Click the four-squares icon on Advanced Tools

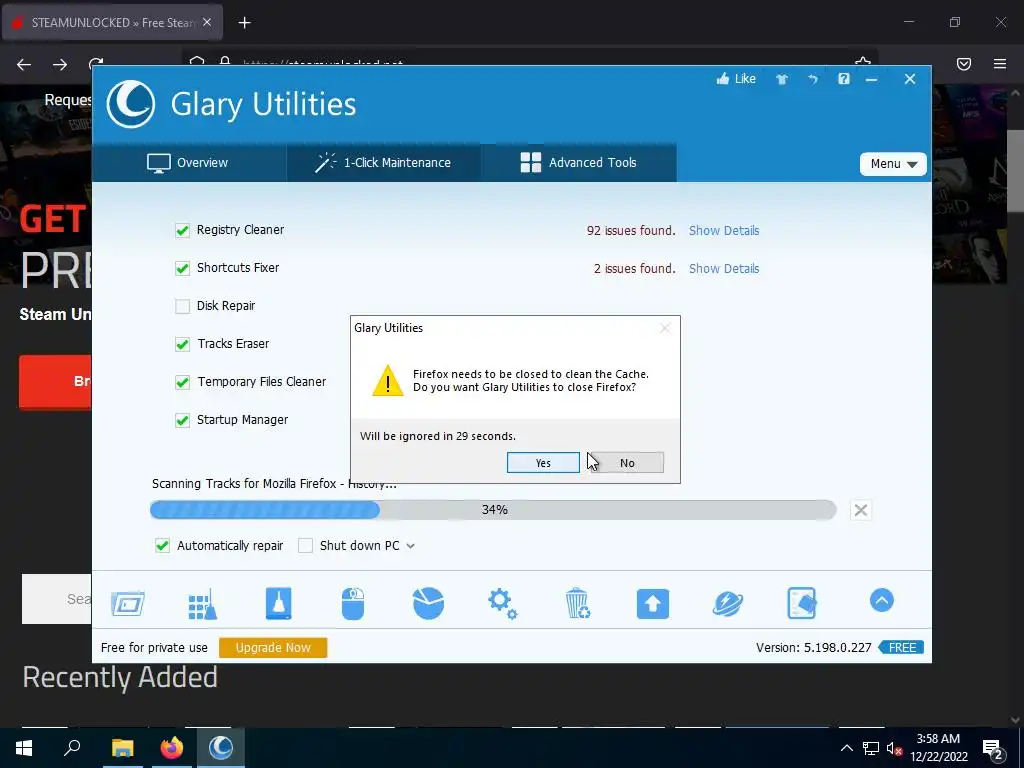[530, 163]
